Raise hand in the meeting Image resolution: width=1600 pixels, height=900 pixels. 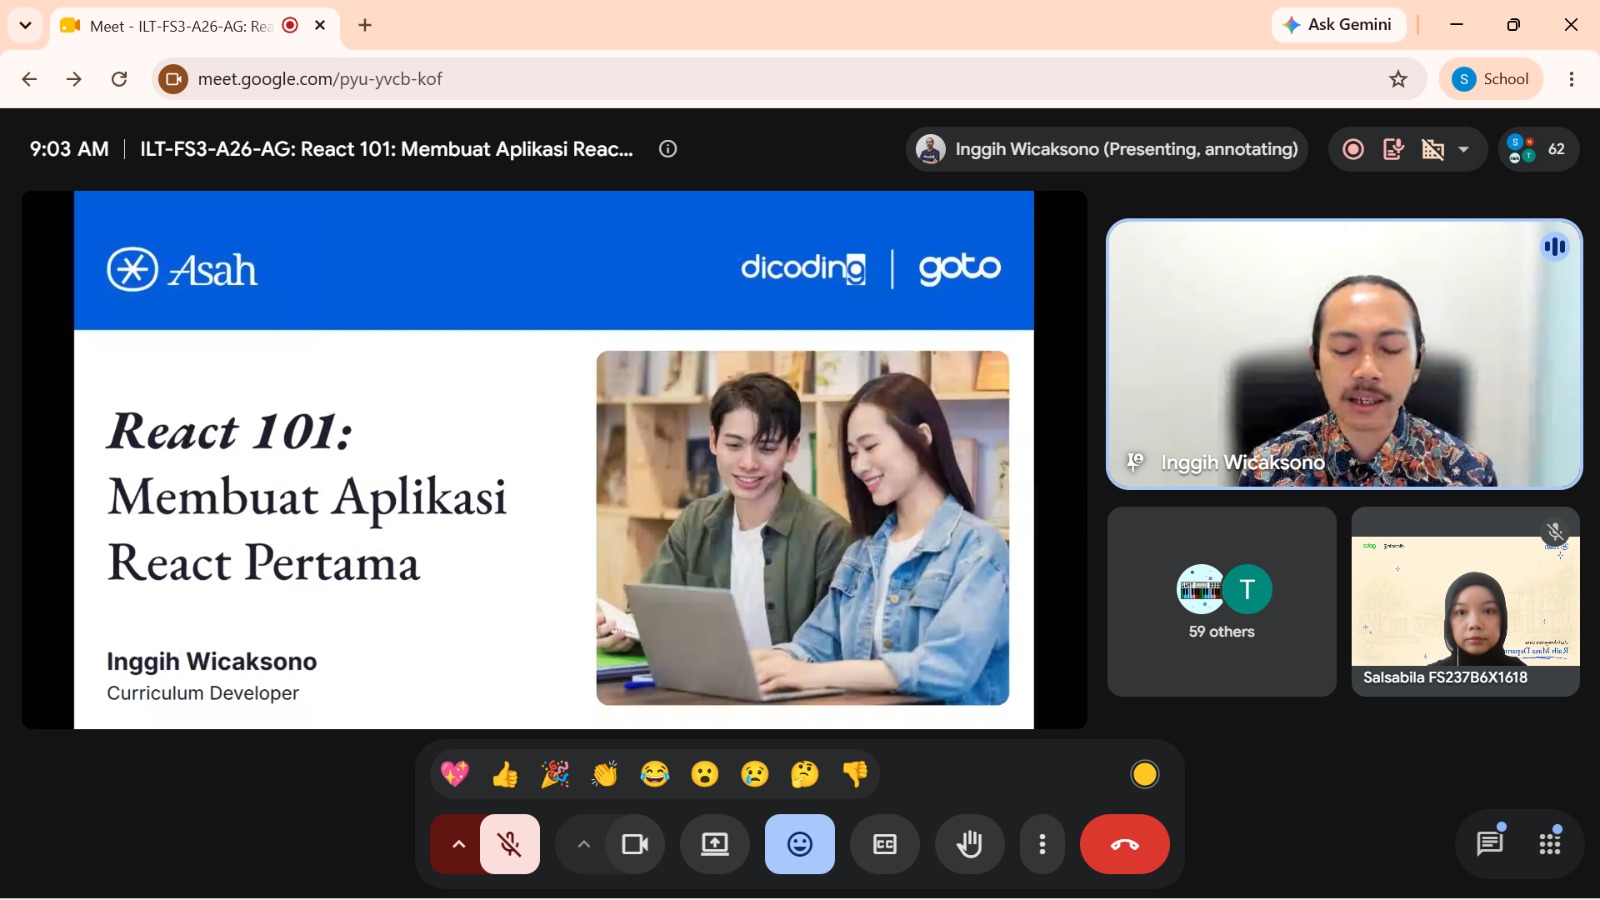pyautogui.click(x=969, y=844)
